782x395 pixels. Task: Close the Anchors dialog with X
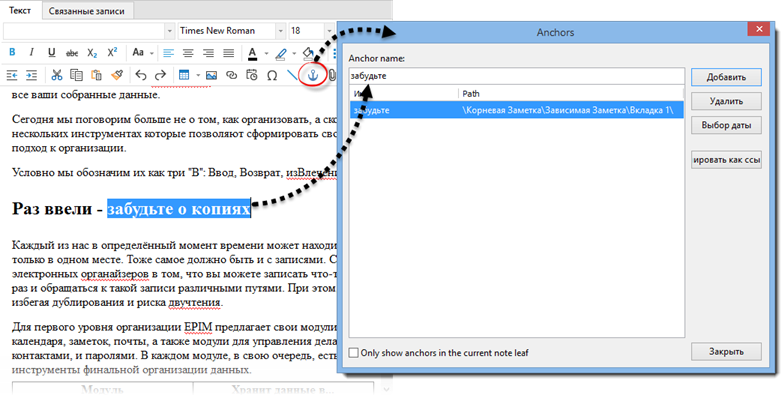[759, 29]
